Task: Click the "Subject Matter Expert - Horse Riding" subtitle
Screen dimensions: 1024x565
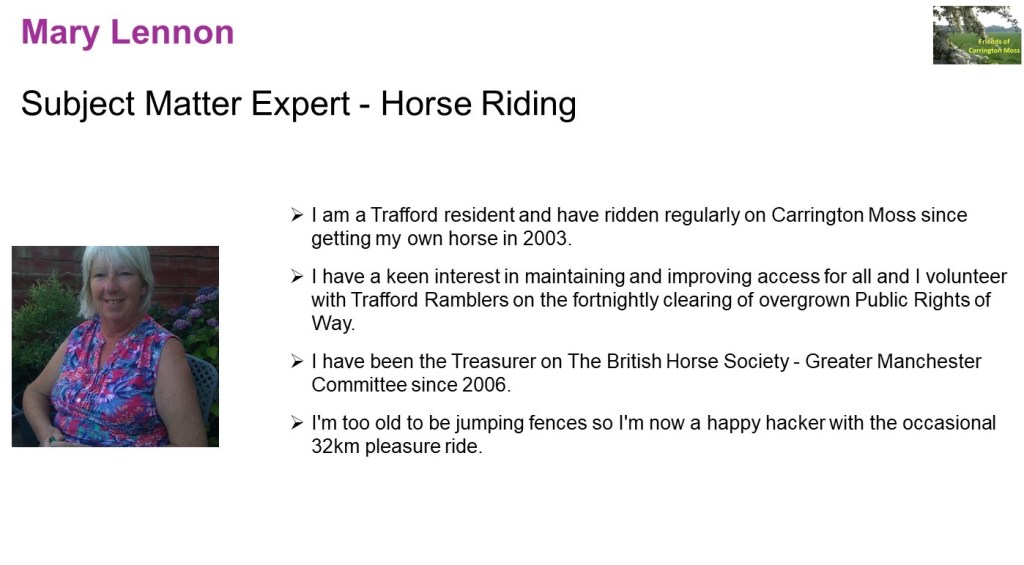Action: tap(298, 103)
